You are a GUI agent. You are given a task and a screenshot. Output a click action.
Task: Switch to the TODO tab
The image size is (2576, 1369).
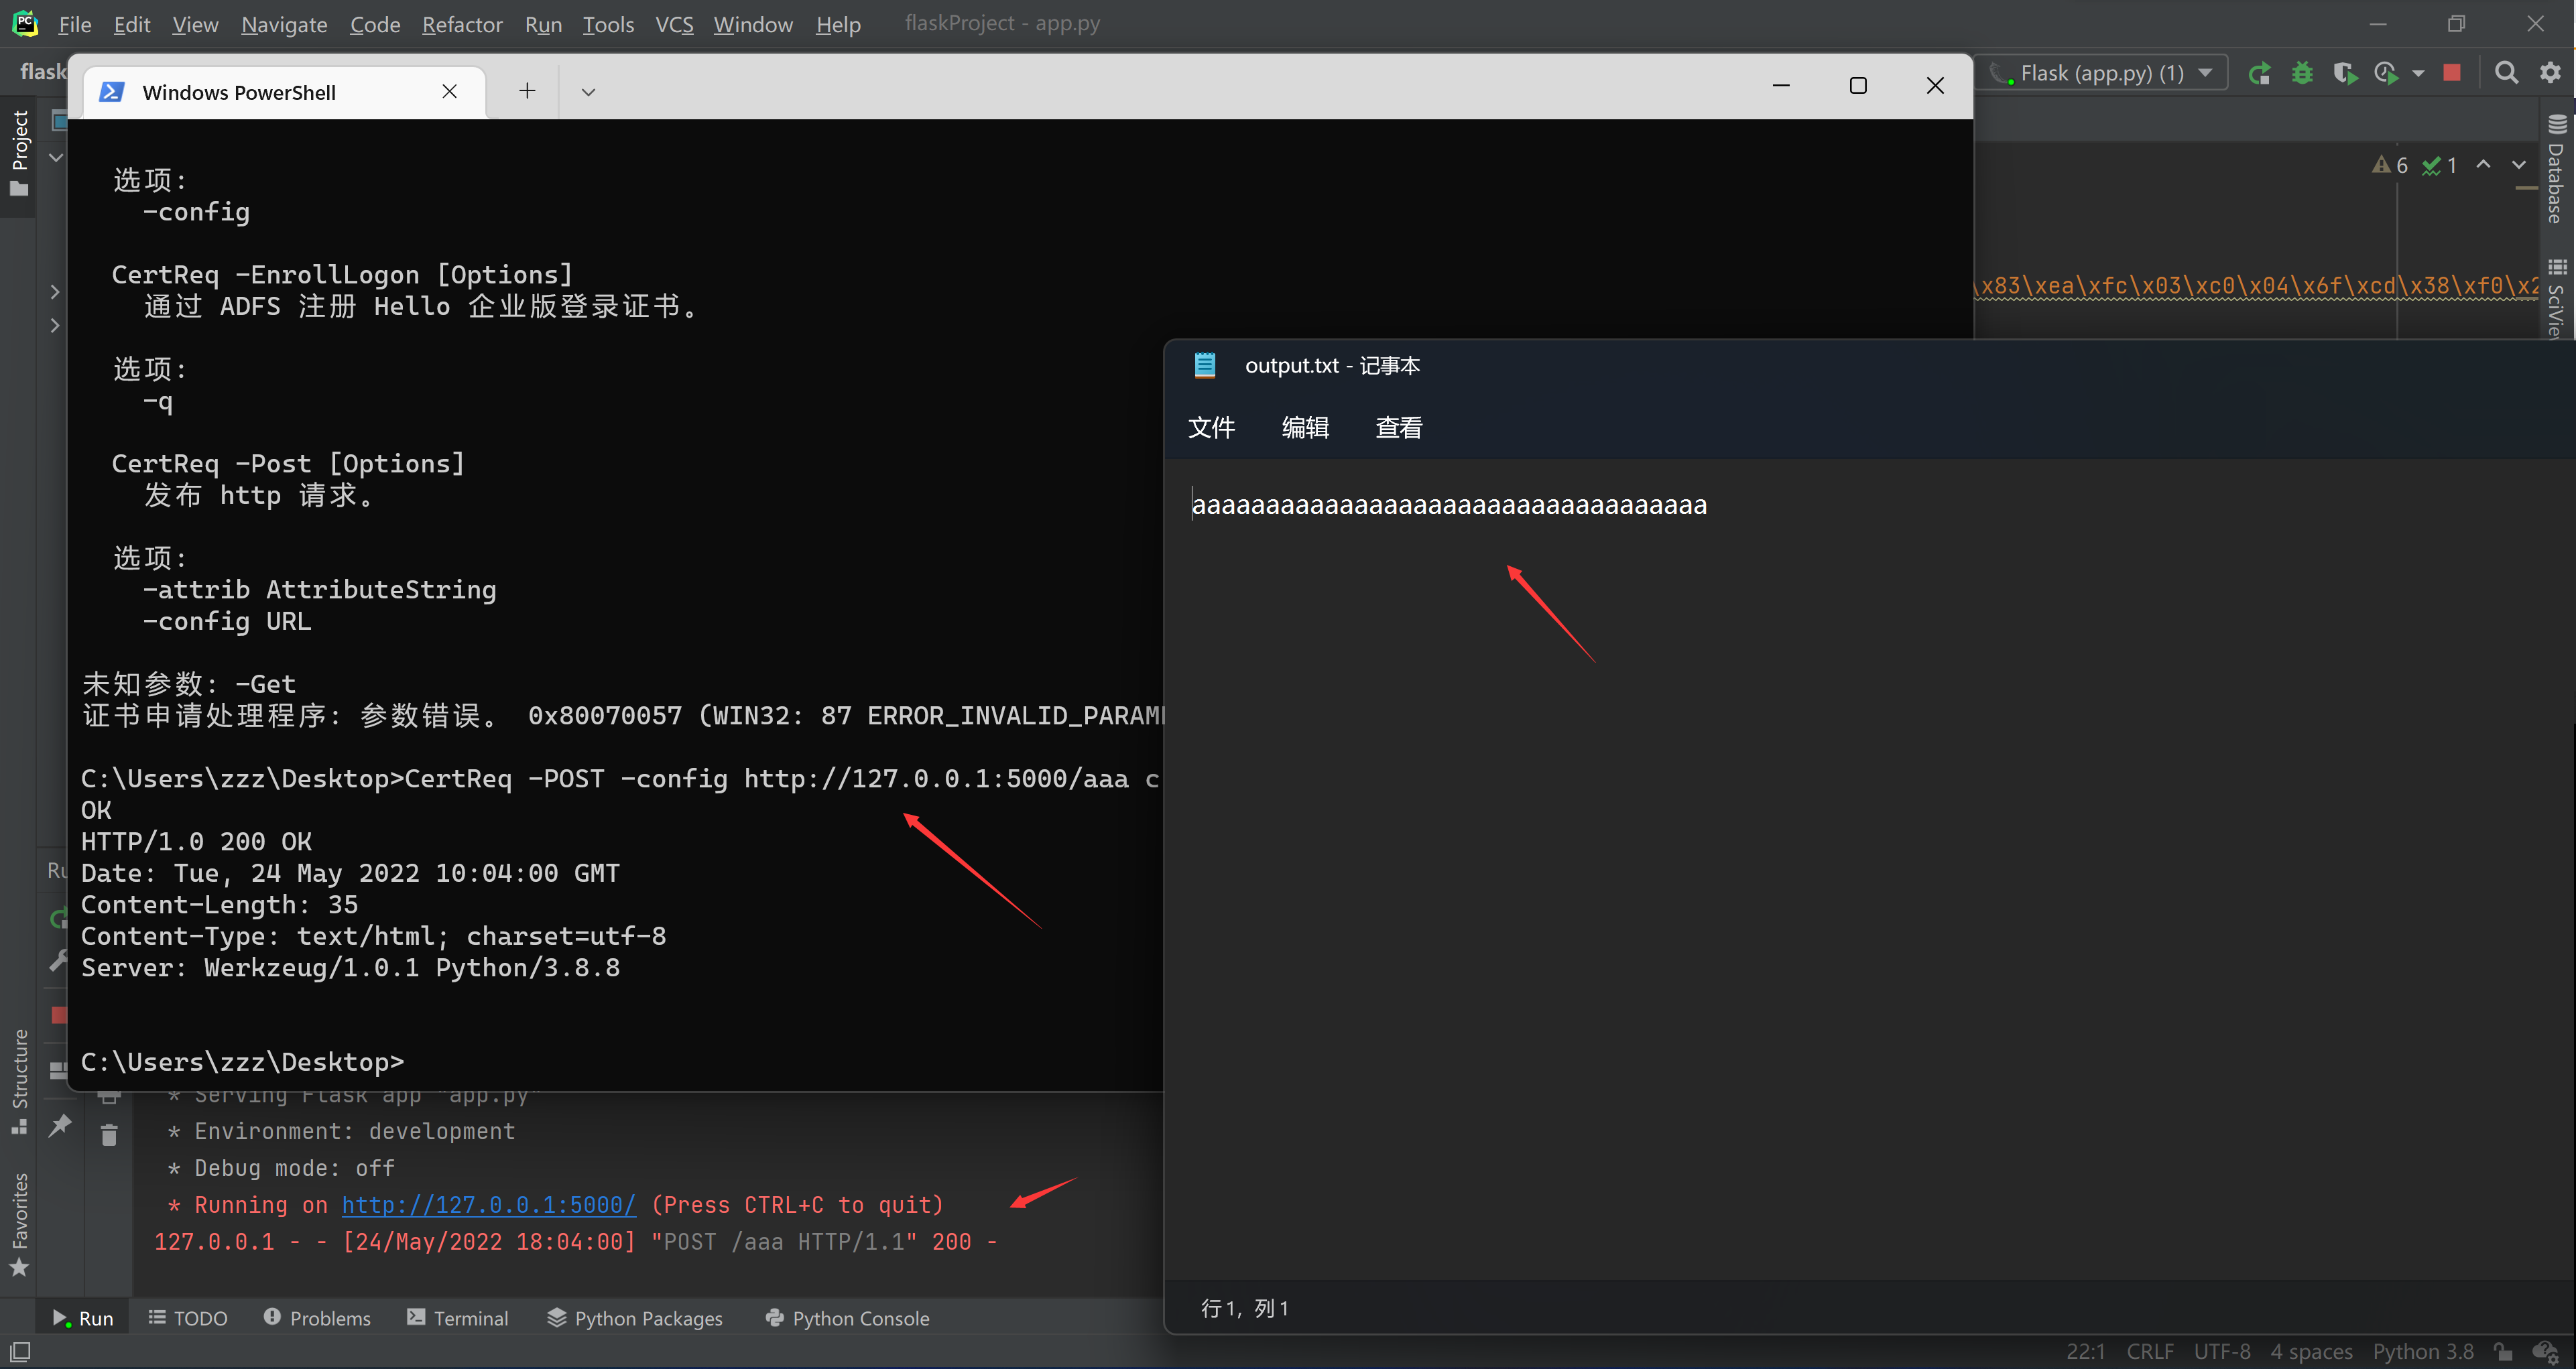[188, 1318]
